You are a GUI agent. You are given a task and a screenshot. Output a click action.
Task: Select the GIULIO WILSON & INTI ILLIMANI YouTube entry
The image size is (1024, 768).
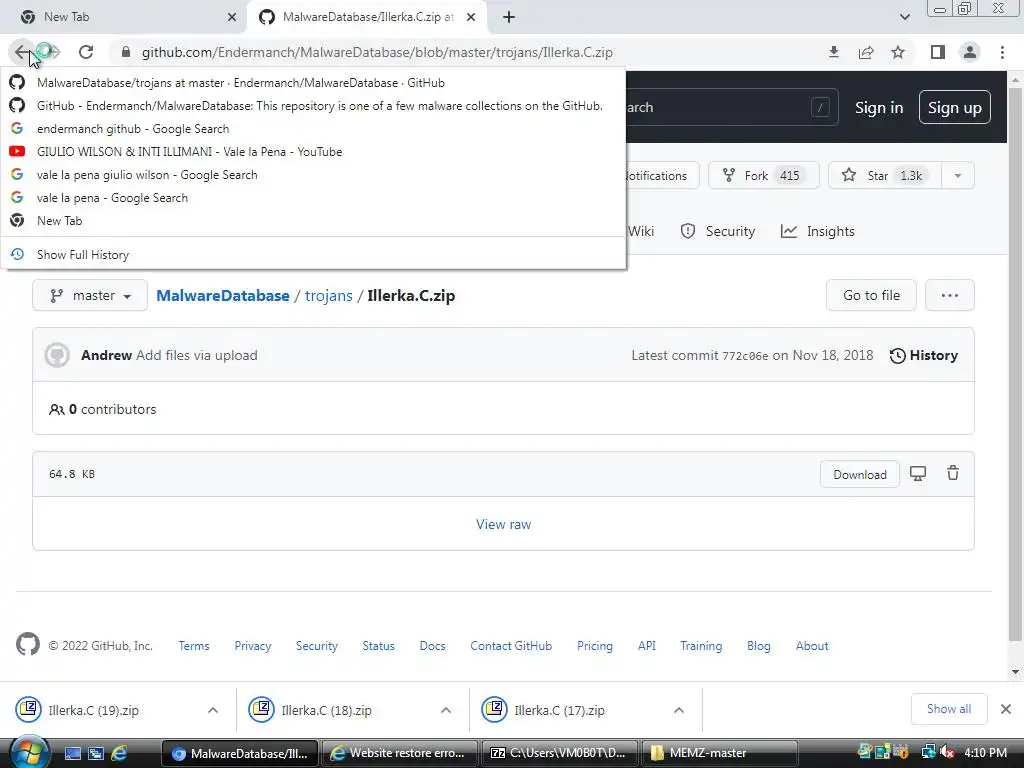pos(313,152)
